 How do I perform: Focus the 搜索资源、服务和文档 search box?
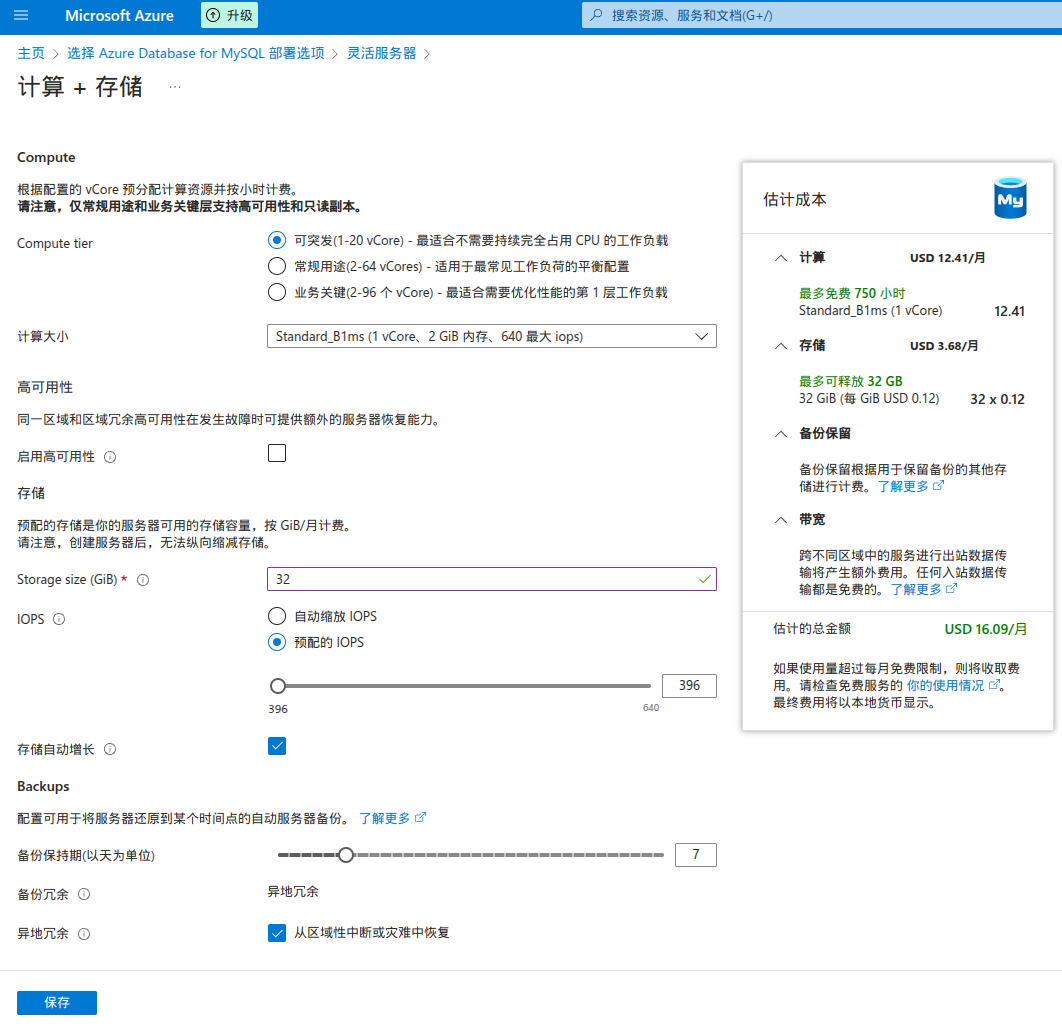(x=822, y=15)
